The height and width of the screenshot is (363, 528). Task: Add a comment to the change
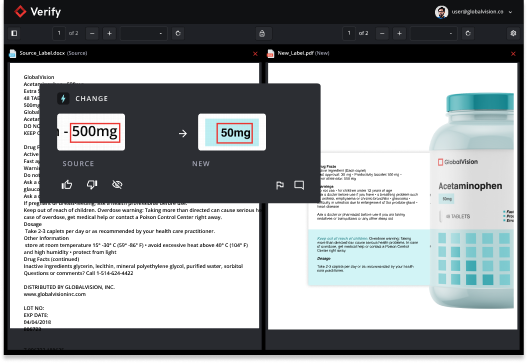click(x=299, y=185)
